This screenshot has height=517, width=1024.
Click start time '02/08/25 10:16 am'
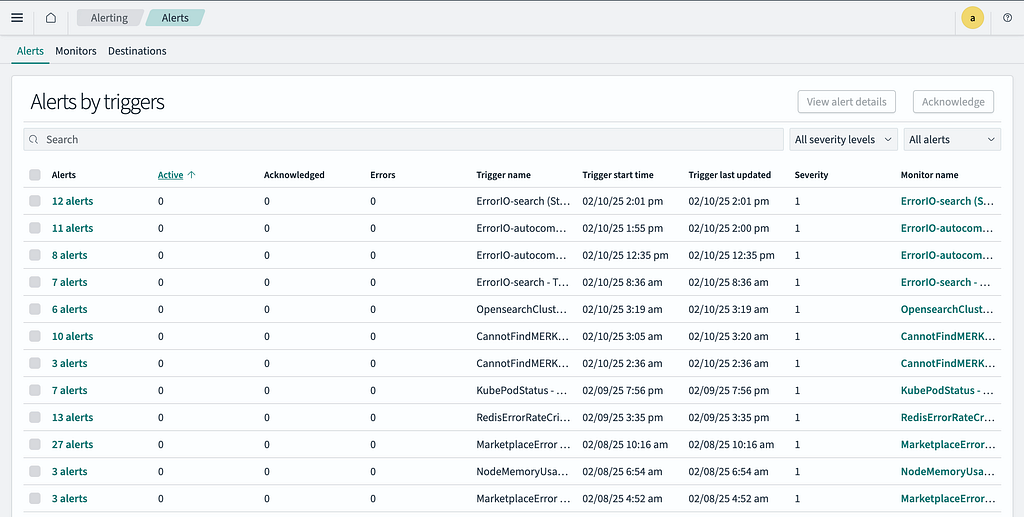[x=625, y=445]
